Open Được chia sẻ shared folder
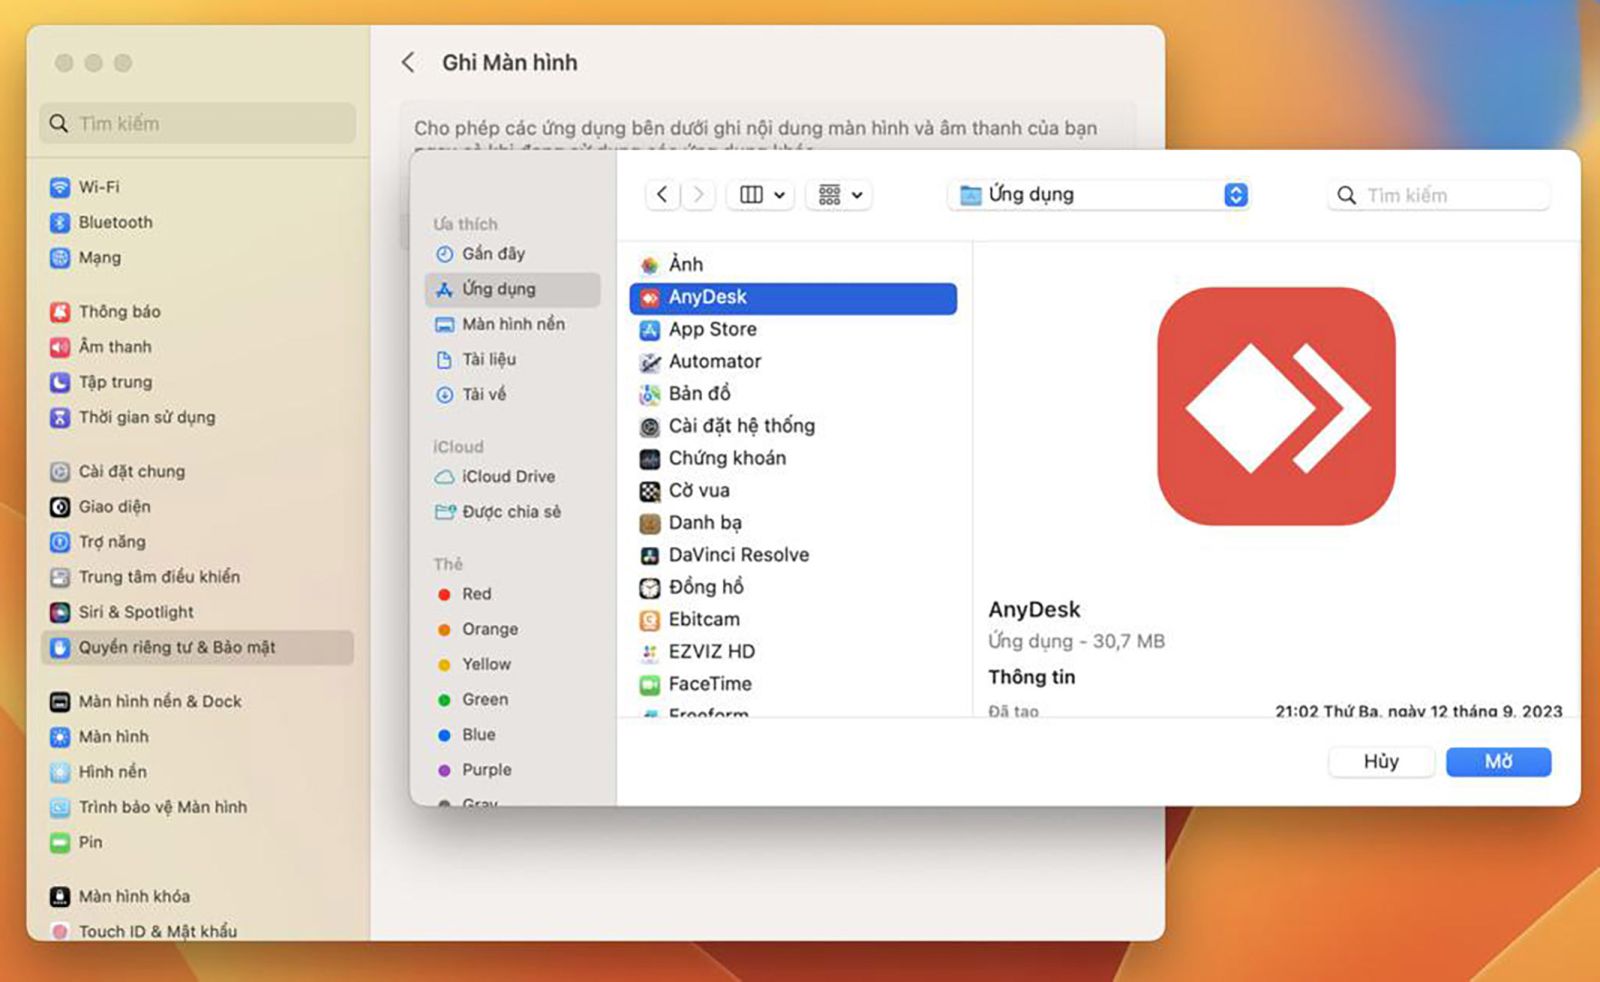1600x982 pixels. point(513,512)
